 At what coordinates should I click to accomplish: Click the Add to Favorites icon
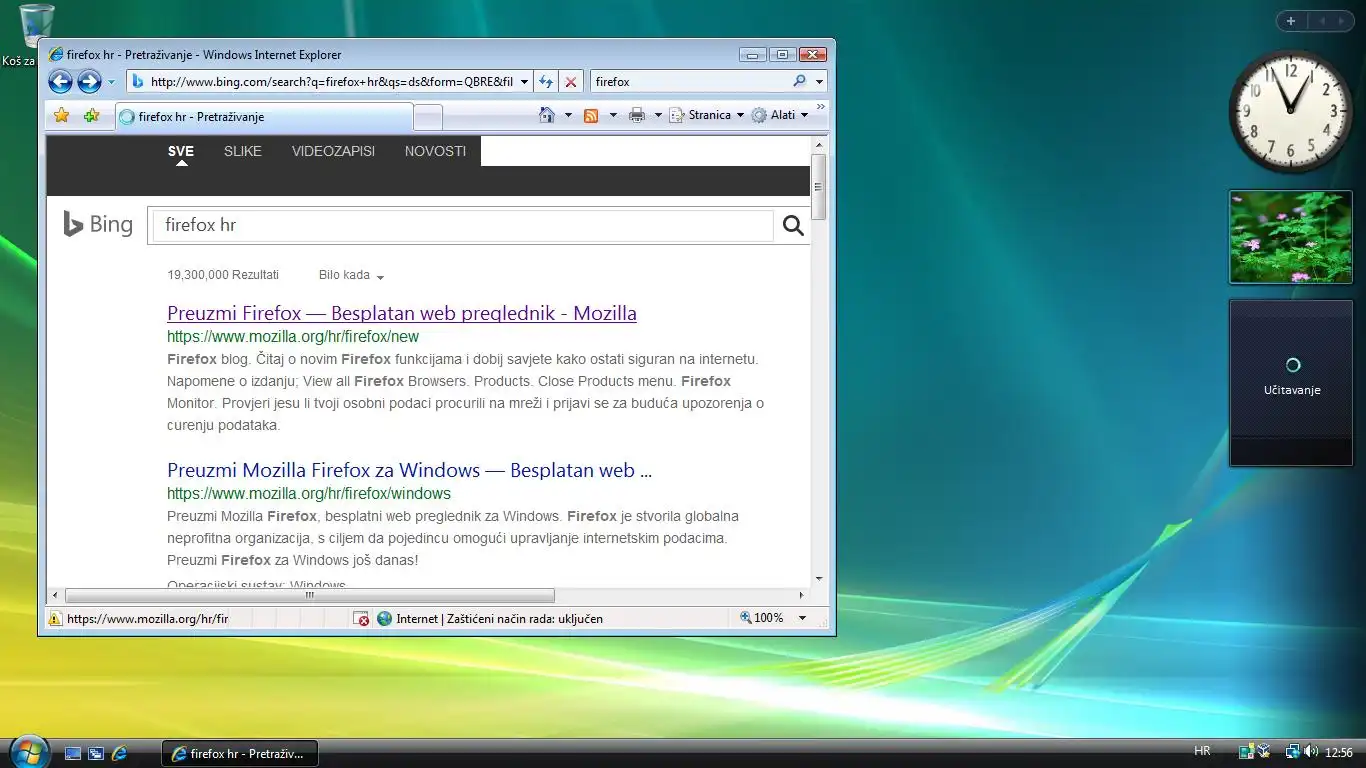[x=92, y=116]
